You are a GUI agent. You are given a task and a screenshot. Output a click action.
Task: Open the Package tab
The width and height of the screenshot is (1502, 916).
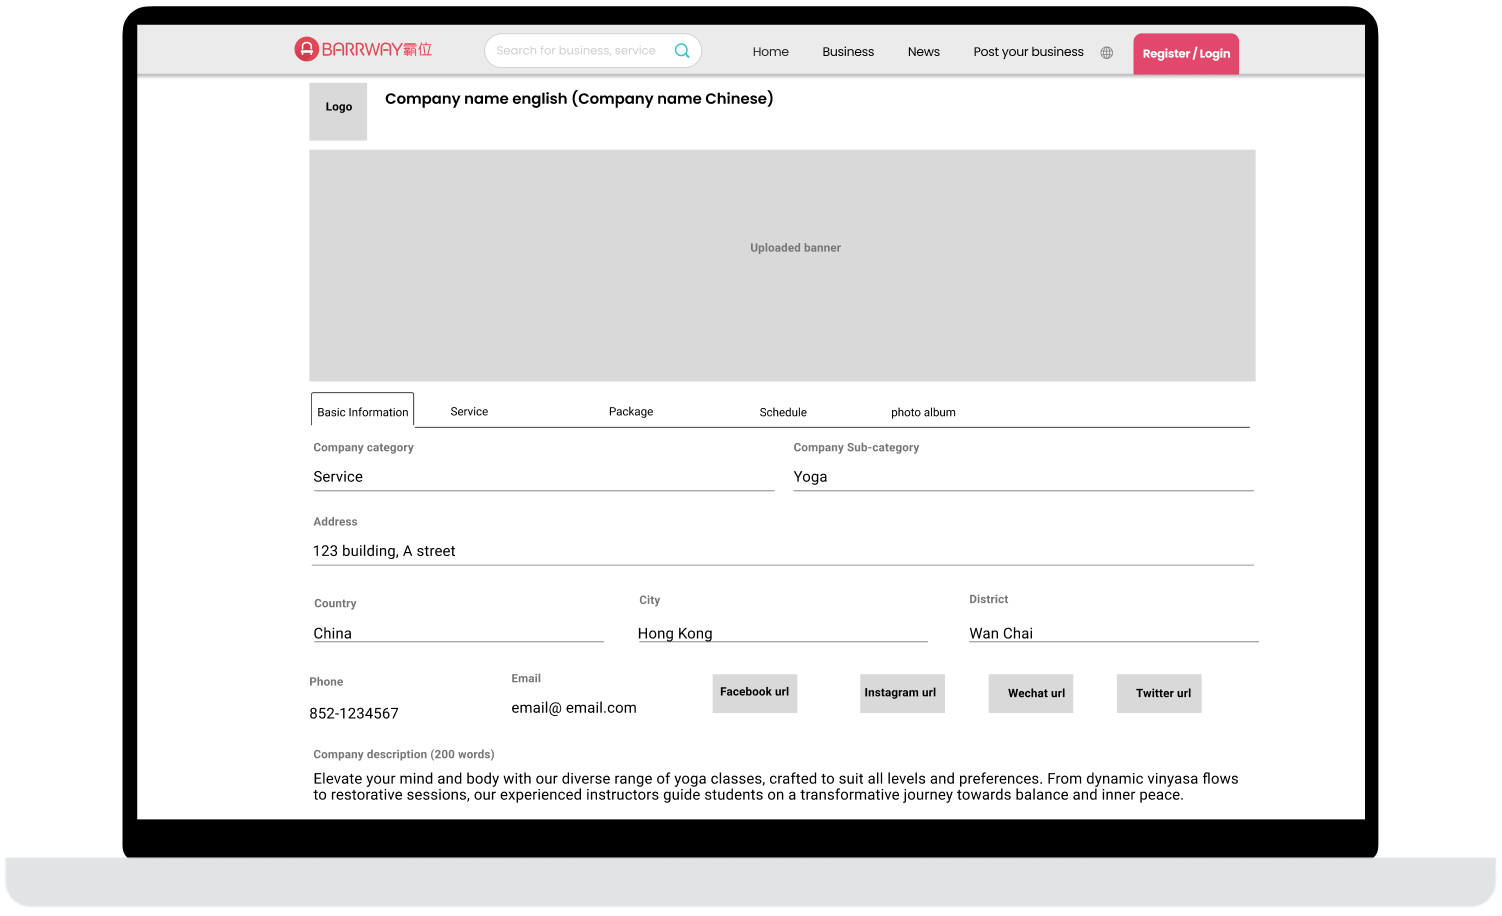click(x=630, y=412)
